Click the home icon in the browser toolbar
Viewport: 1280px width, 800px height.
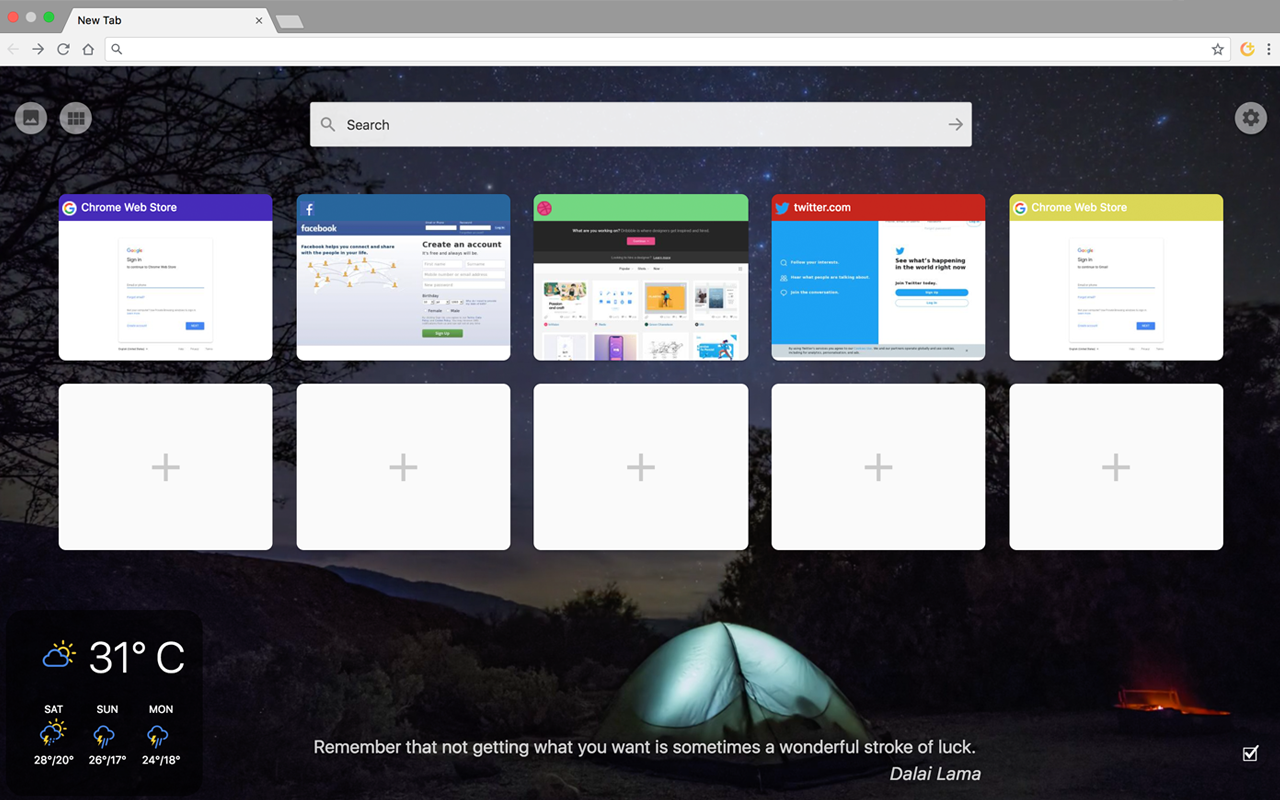pos(88,48)
